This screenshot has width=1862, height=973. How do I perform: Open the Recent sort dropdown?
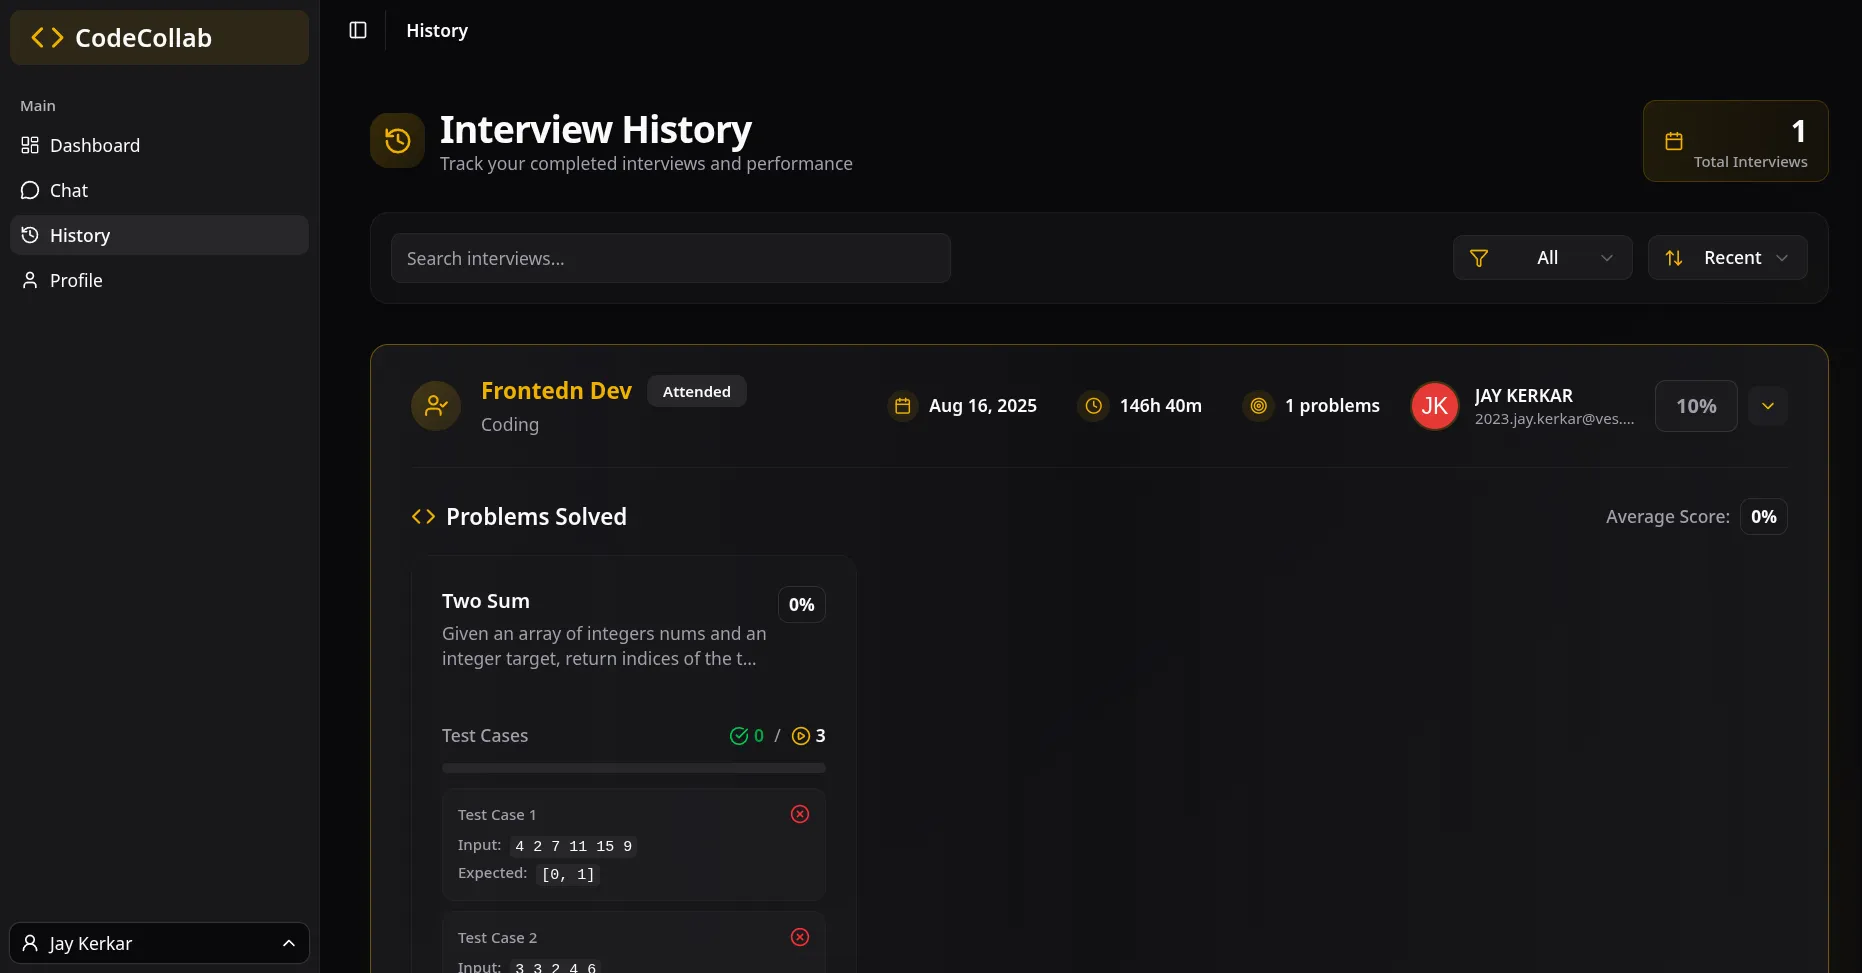(x=1727, y=258)
